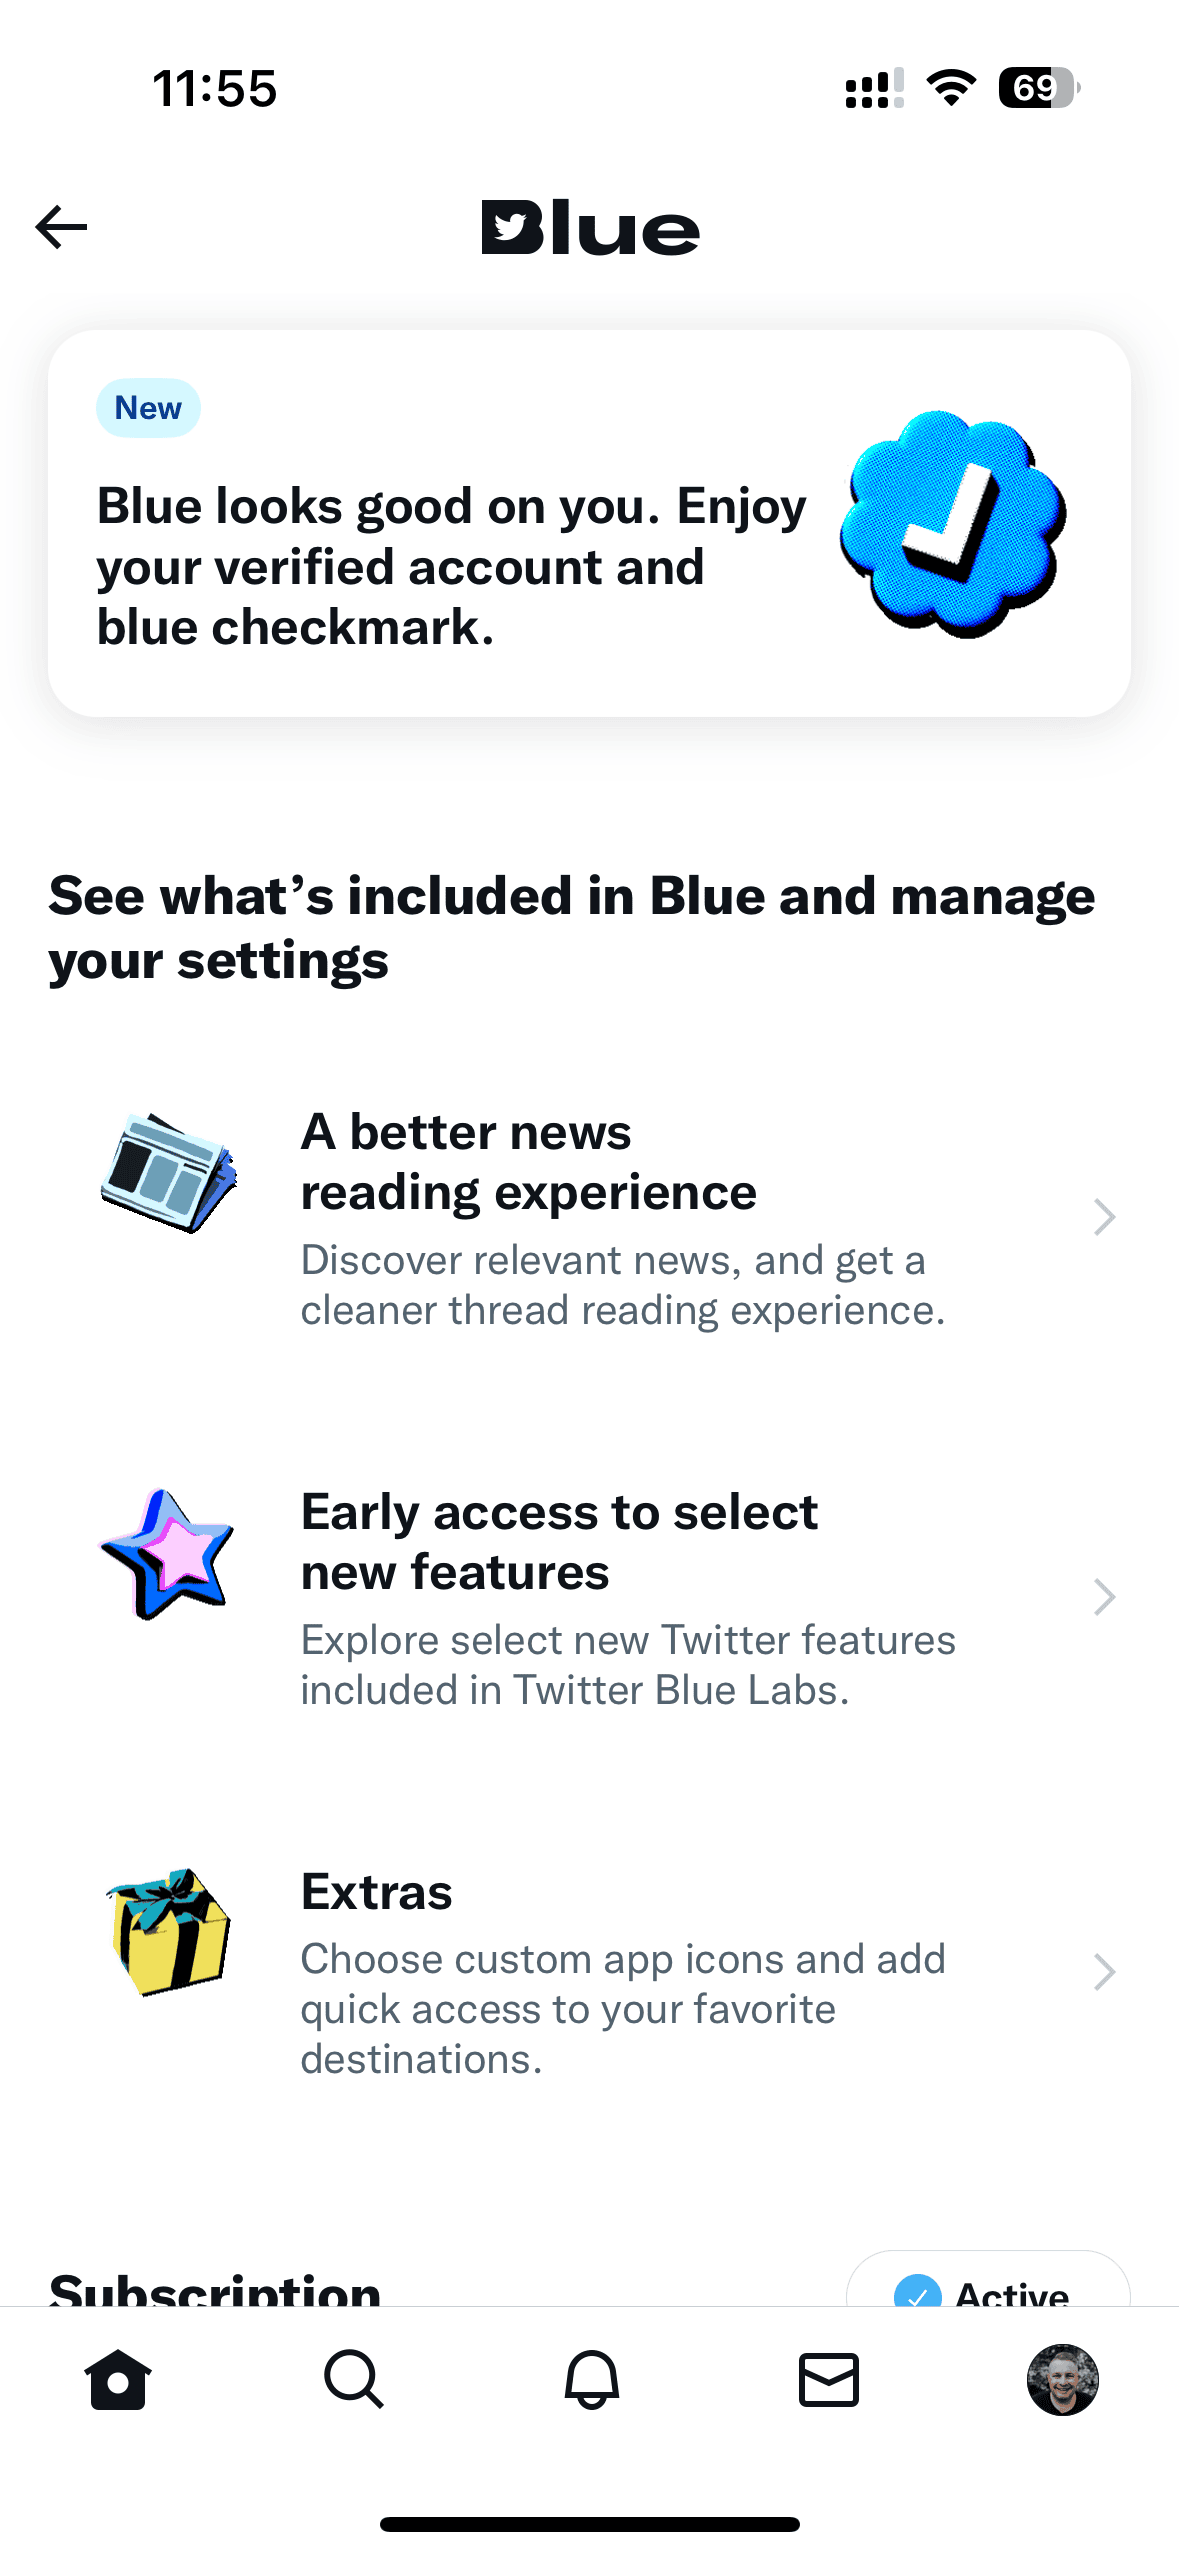1179x2556 pixels.
Task: Select the Extras heading
Action: tap(377, 1892)
